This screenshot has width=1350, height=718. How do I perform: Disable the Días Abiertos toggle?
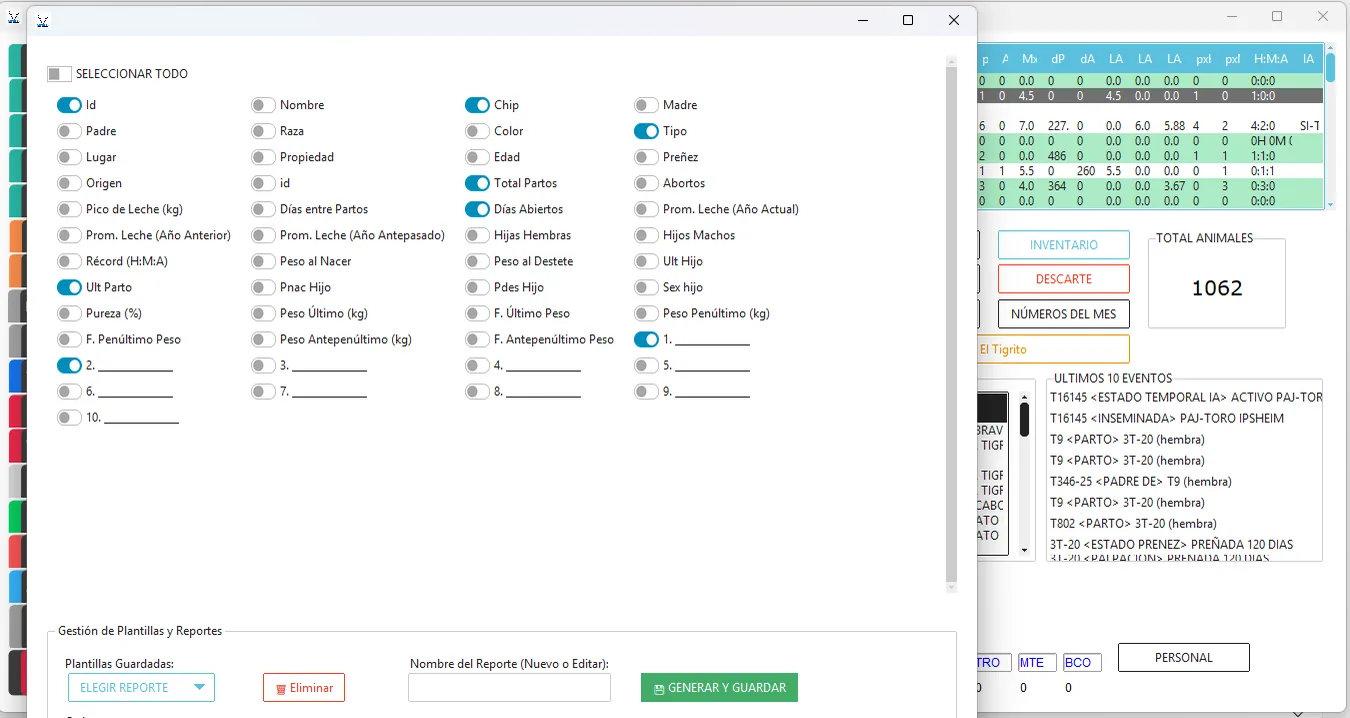point(477,209)
